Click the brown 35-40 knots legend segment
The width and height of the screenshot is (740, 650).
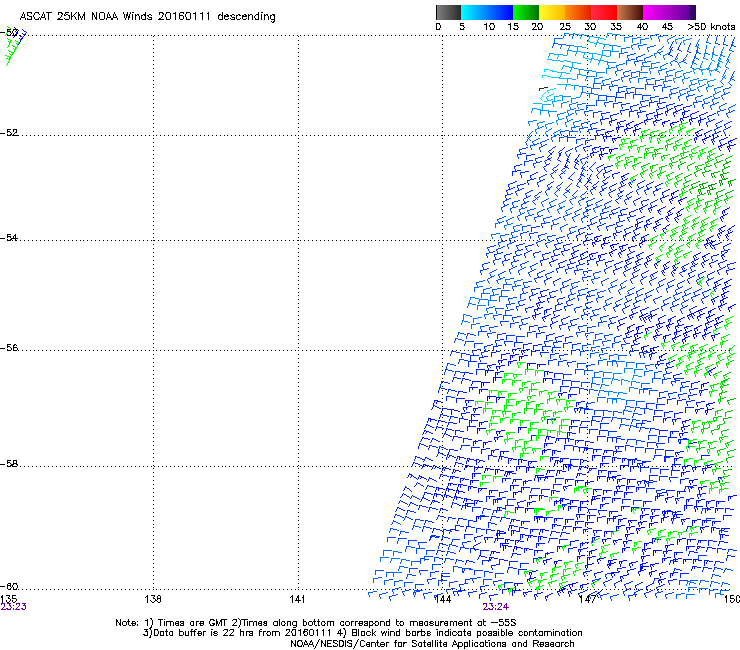click(x=630, y=12)
